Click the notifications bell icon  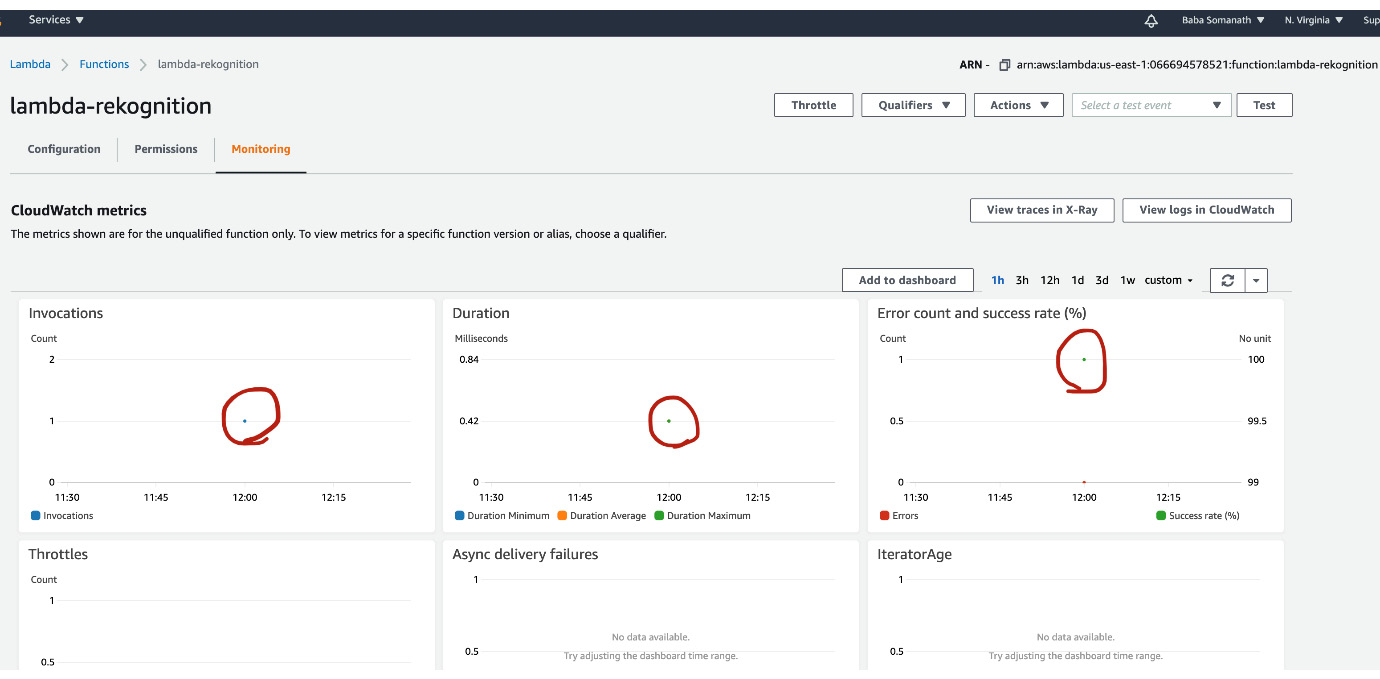click(x=1151, y=20)
